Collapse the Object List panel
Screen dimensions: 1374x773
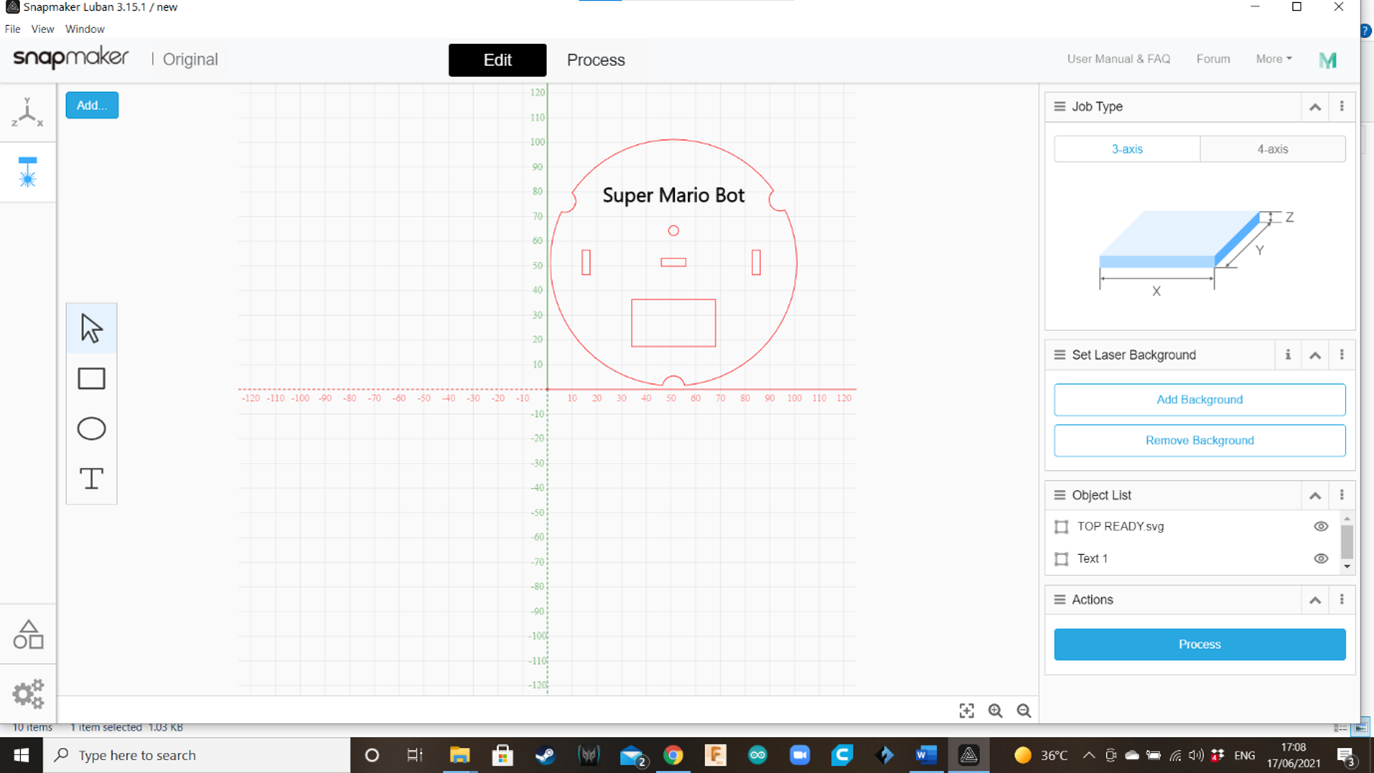pyautogui.click(x=1315, y=495)
